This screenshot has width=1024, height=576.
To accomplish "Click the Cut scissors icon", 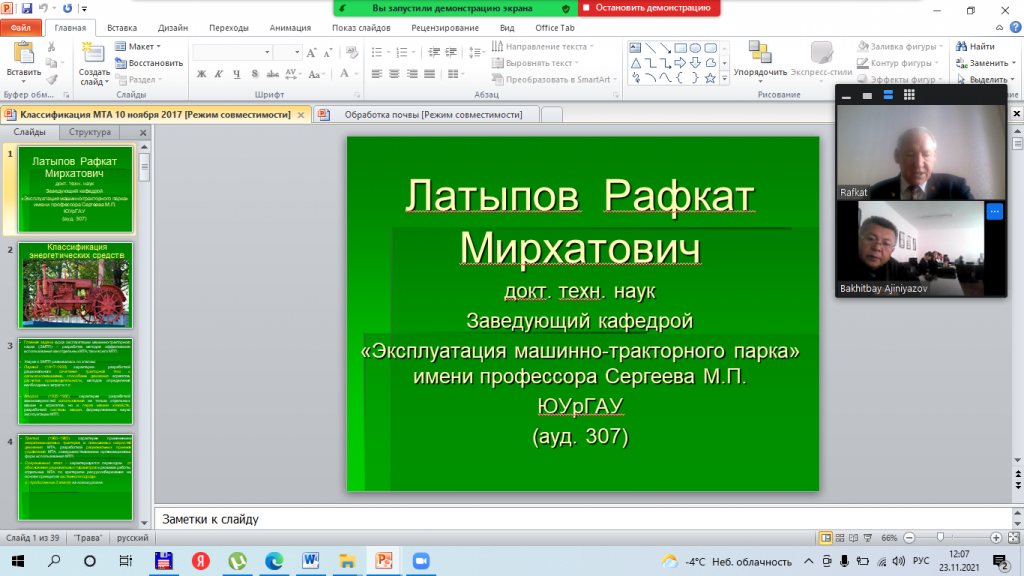I will [x=52, y=47].
